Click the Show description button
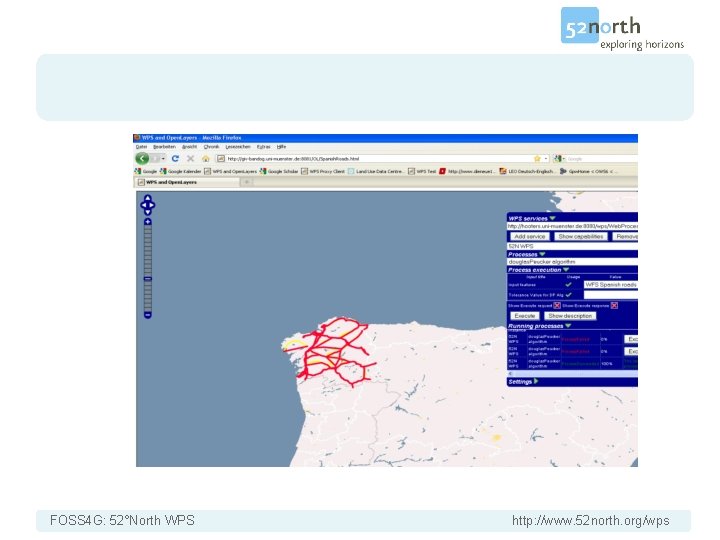 pos(570,316)
